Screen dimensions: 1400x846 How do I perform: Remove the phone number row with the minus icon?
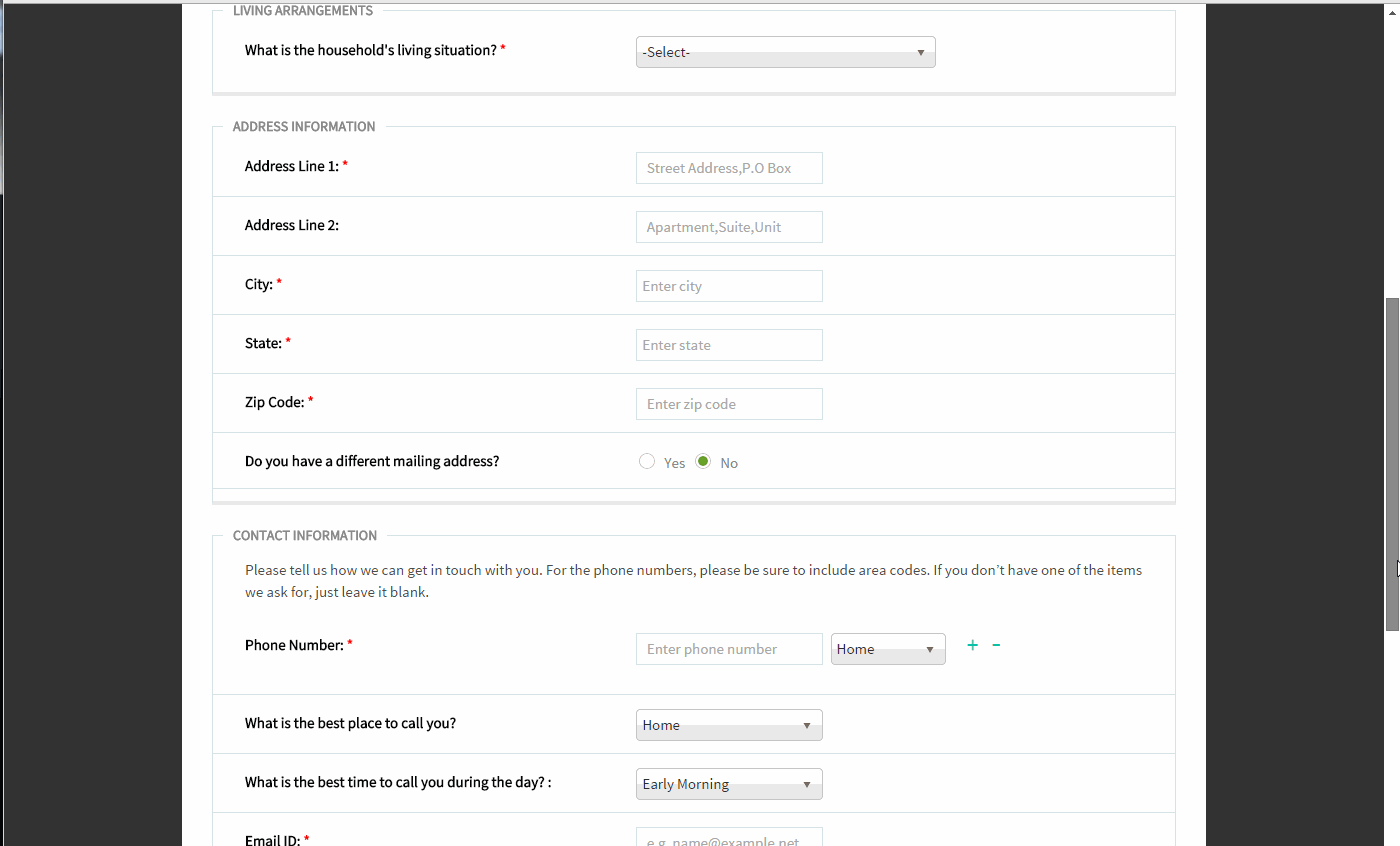996,645
